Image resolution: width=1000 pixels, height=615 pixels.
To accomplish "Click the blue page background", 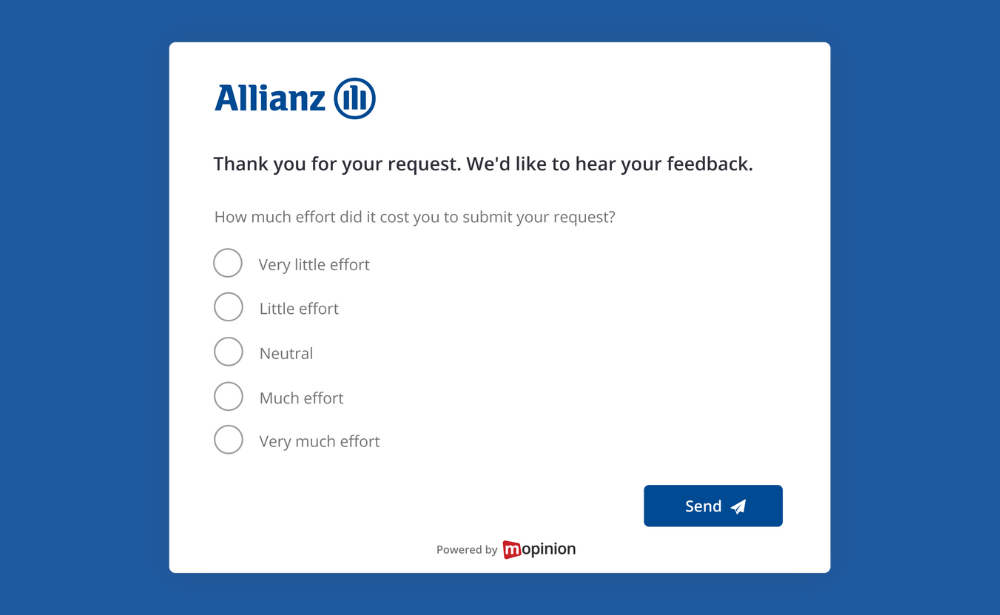I will coord(80,300).
